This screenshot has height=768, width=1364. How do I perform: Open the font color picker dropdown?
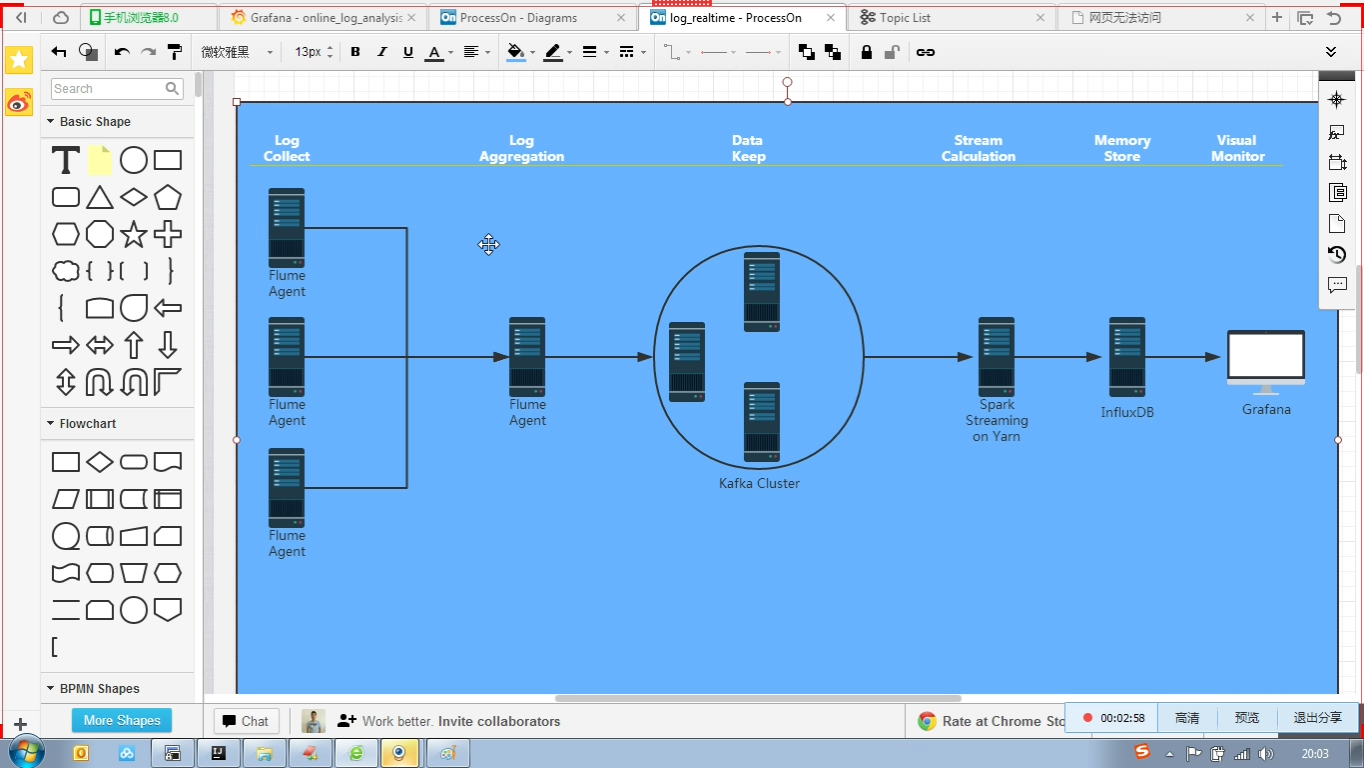[x=440, y=52]
